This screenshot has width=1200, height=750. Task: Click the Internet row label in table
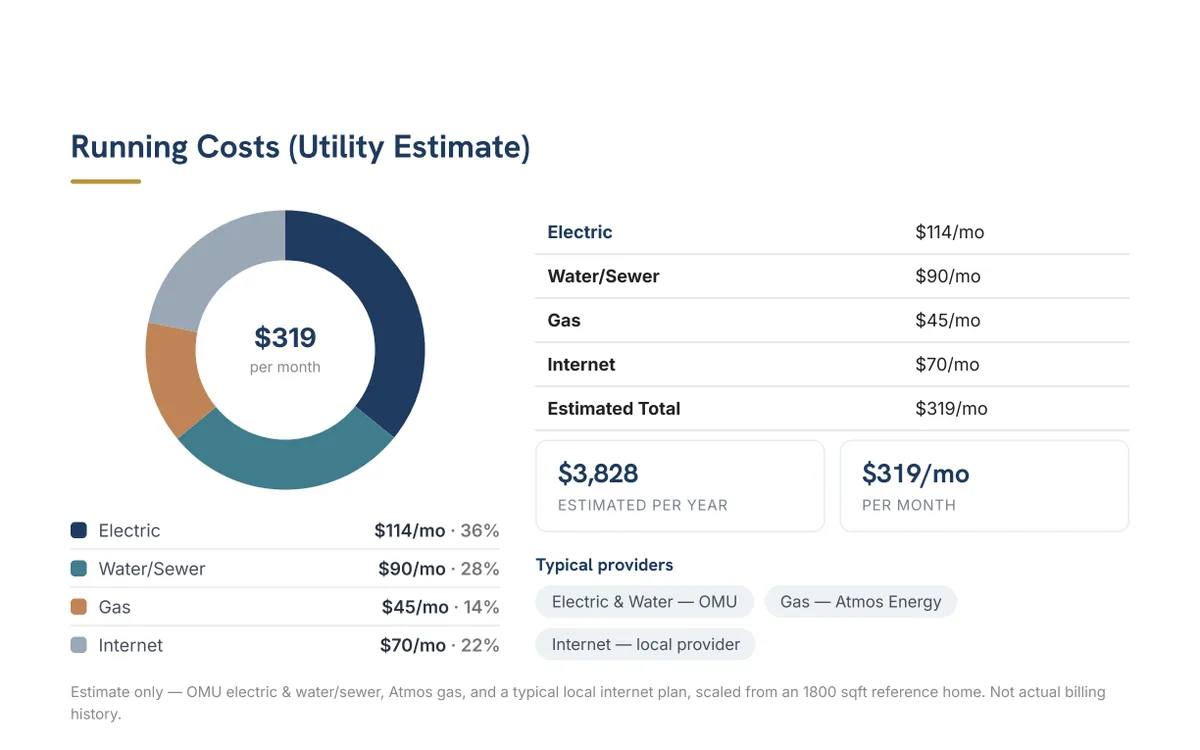click(x=581, y=364)
